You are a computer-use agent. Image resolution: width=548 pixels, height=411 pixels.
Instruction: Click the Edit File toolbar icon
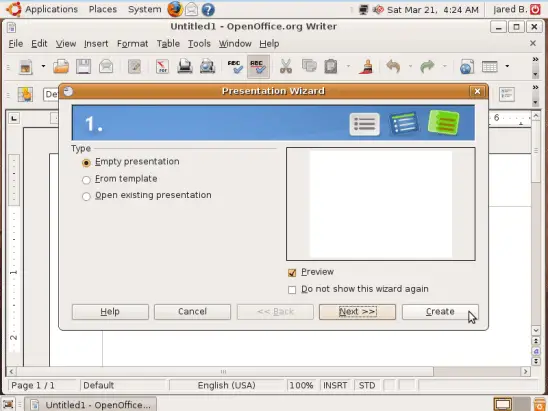point(134,66)
